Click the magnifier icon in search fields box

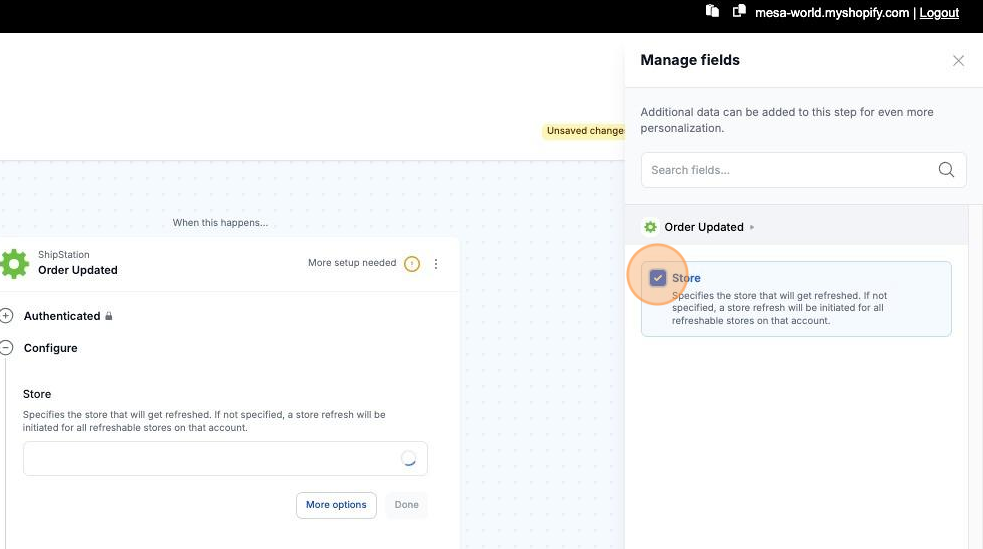click(946, 170)
